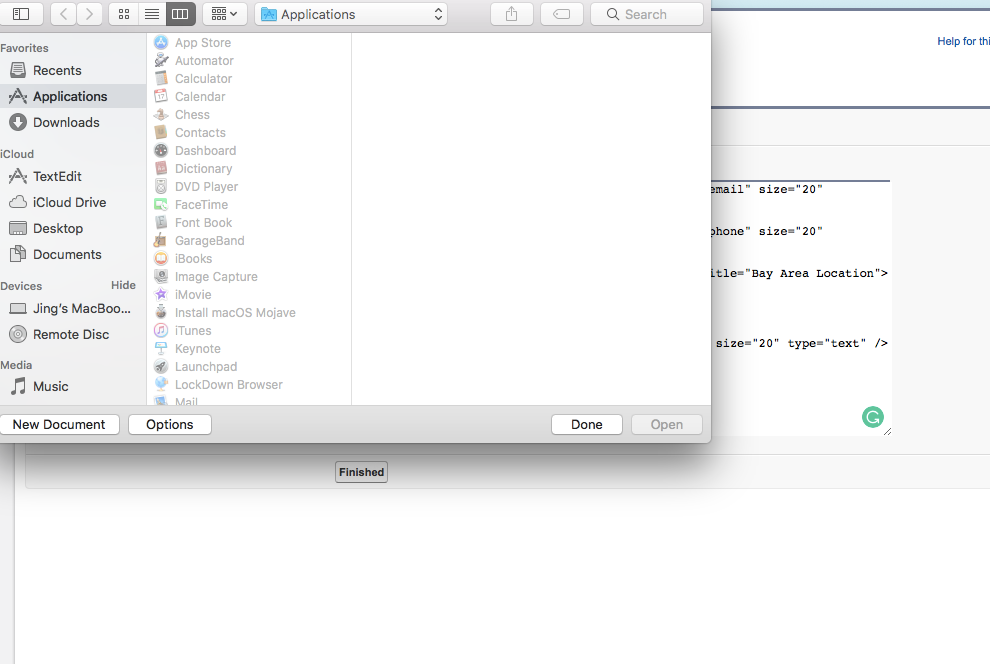This screenshot has width=990, height=664.
Task: Select "Chess" text in app list
Action: (x=192, y=114)
